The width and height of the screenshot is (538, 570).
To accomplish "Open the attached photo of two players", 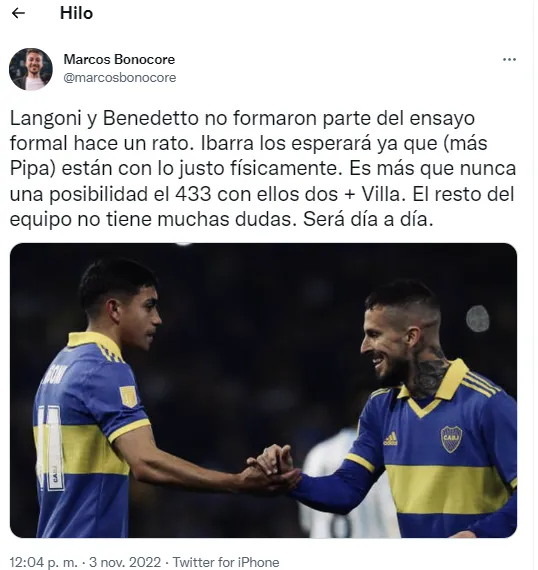I will [263, 390].
